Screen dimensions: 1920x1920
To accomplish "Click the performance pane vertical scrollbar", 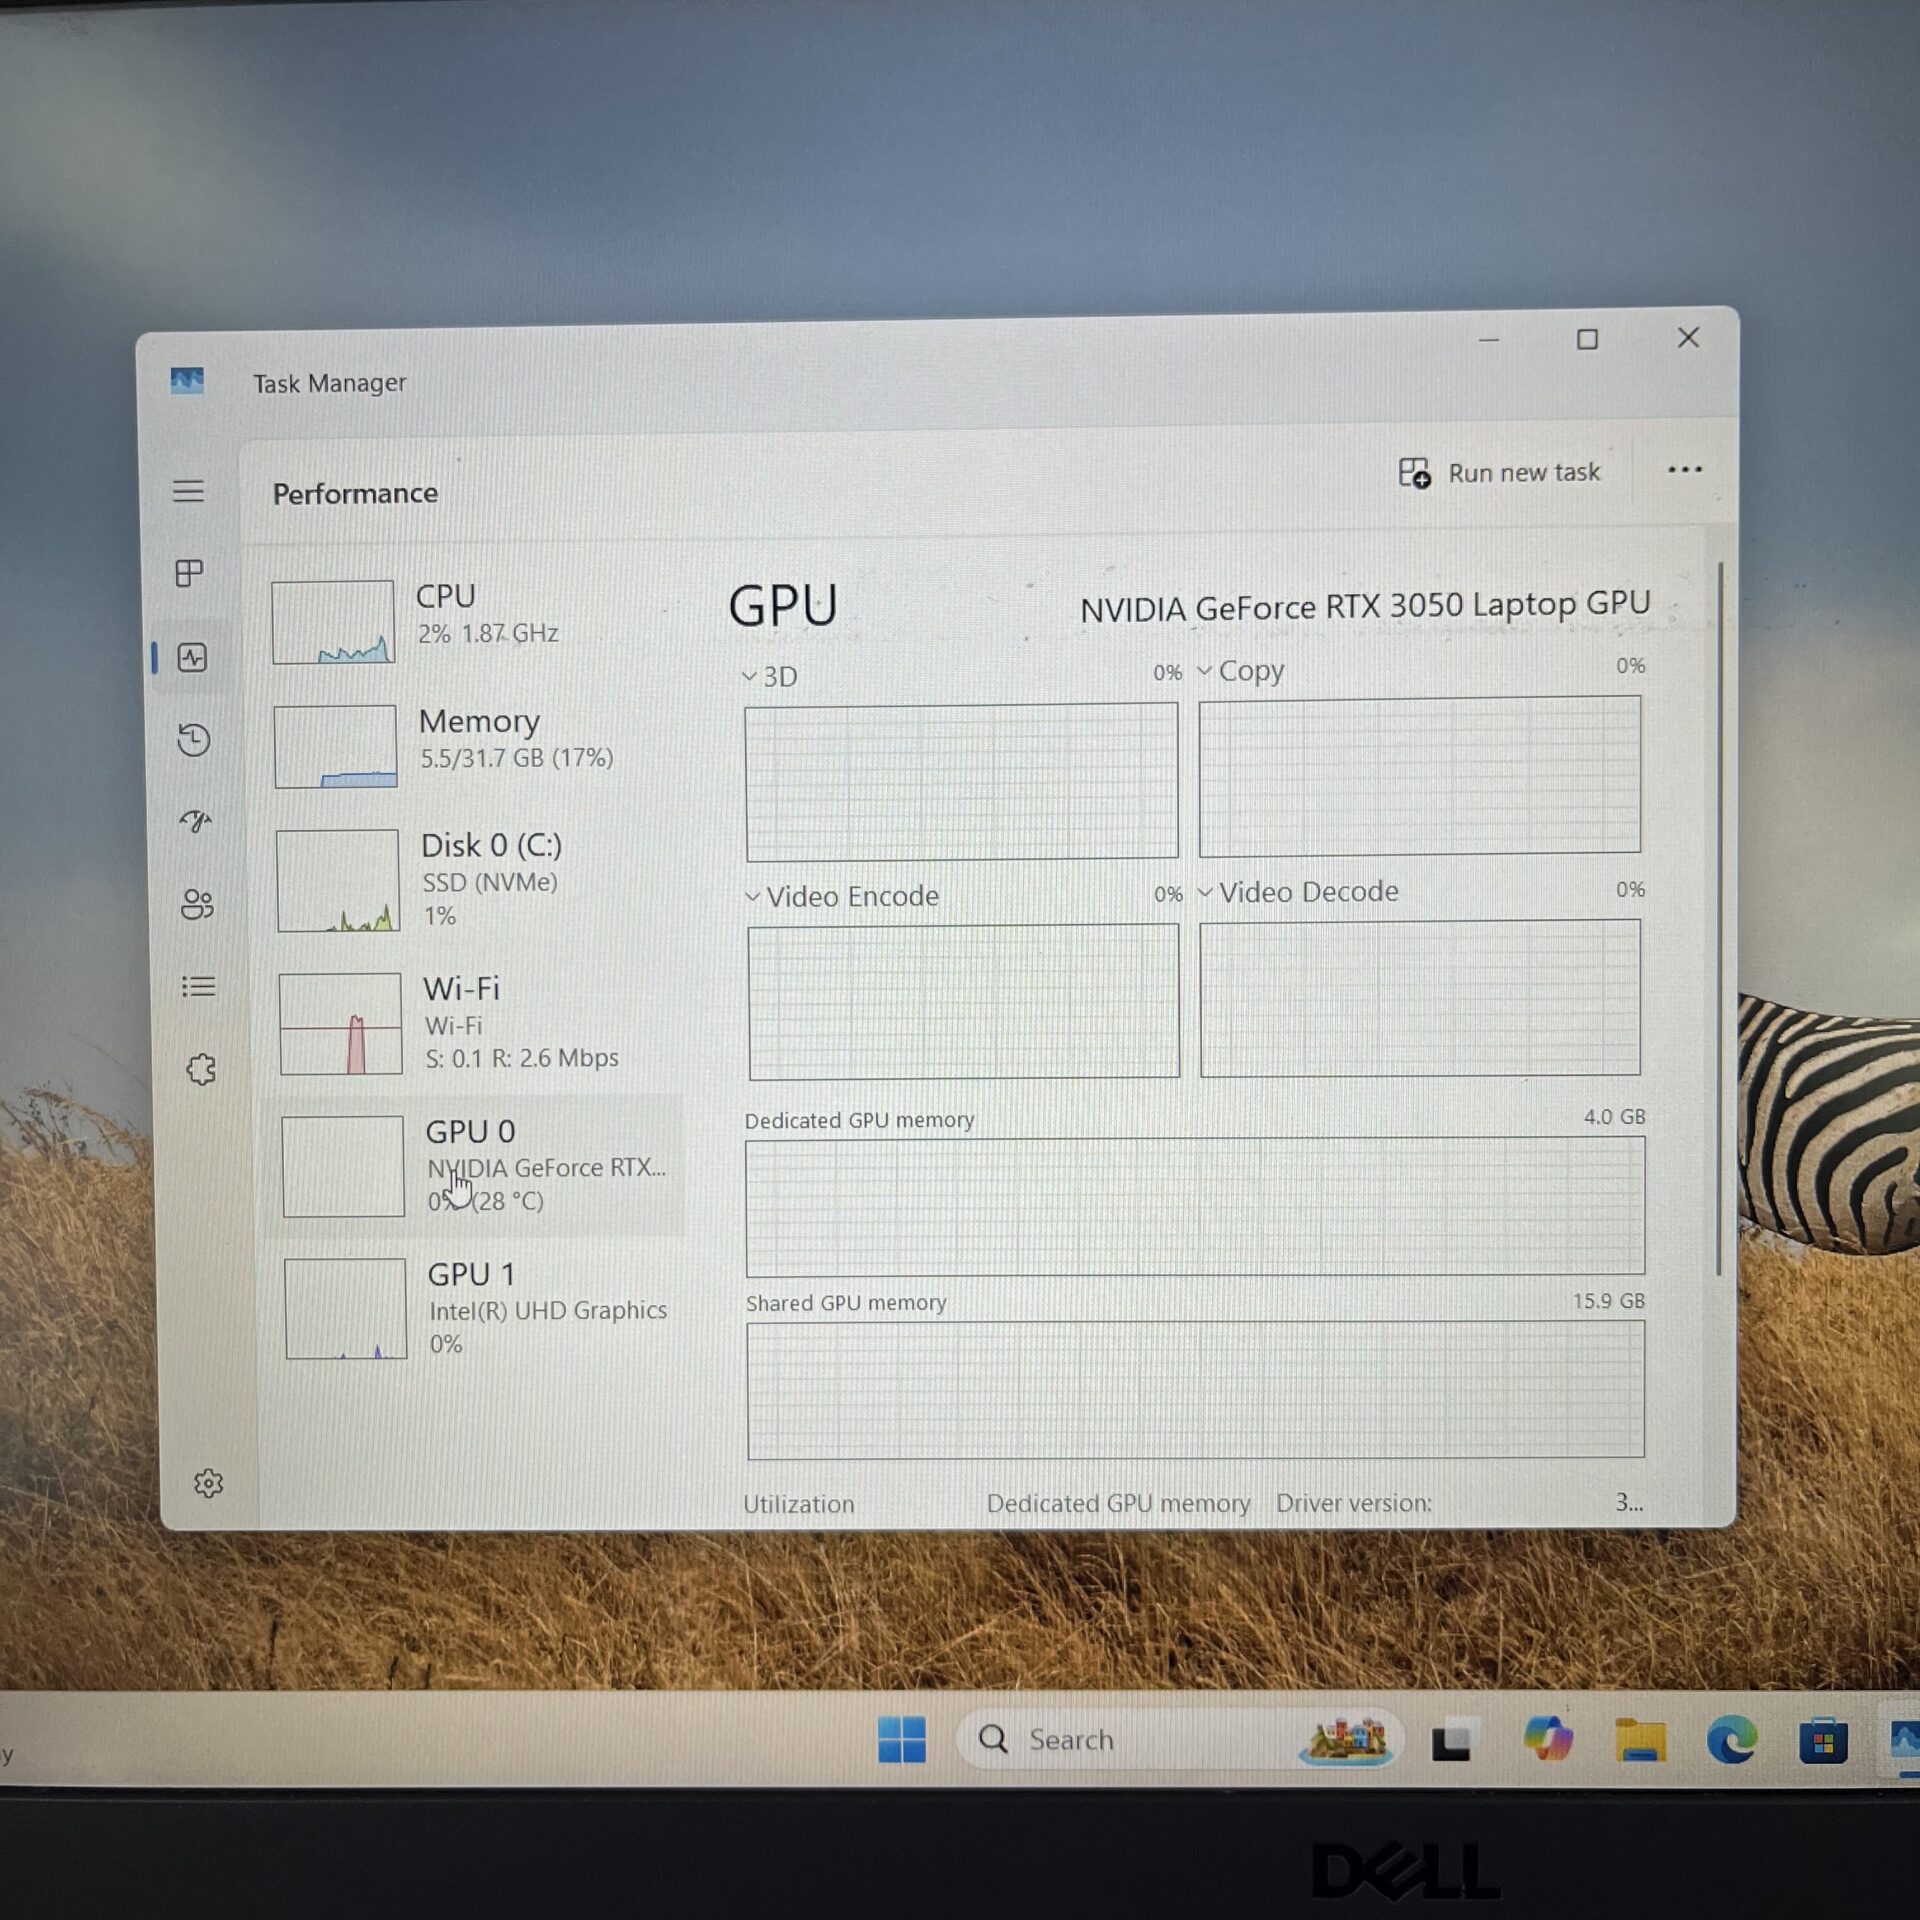I will pyautogui.click(x=1719, y=918).
